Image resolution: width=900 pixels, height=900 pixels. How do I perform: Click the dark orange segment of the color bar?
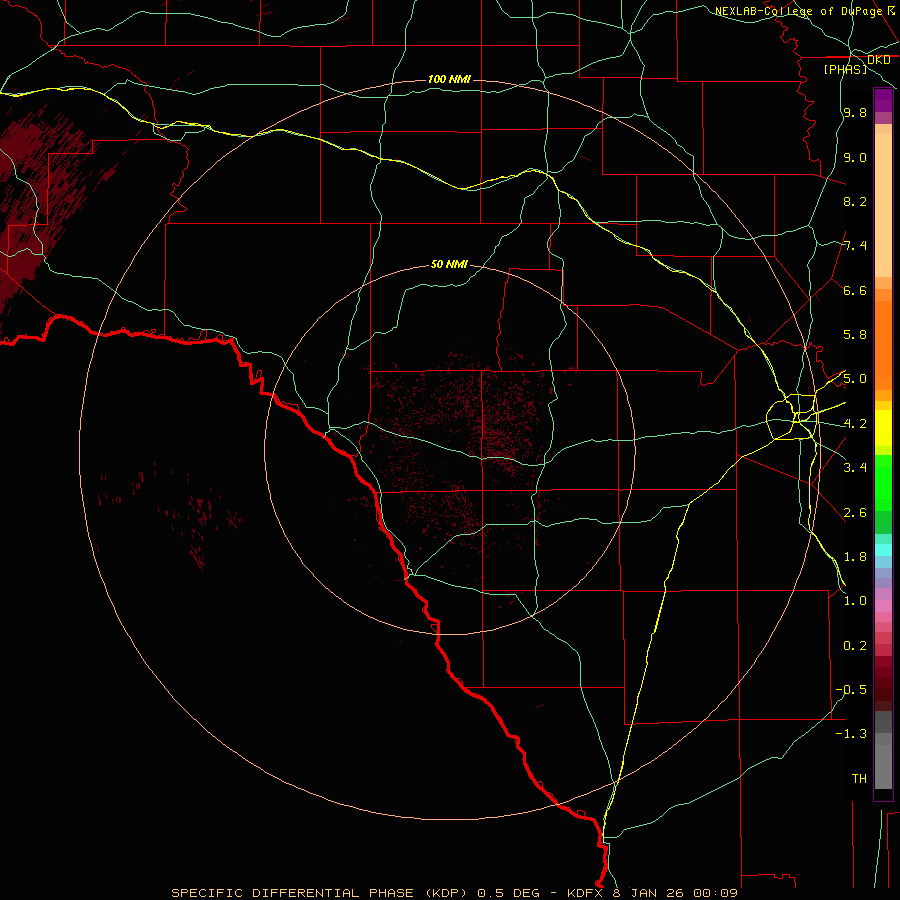pyautogui.click(x=883, y=346)
